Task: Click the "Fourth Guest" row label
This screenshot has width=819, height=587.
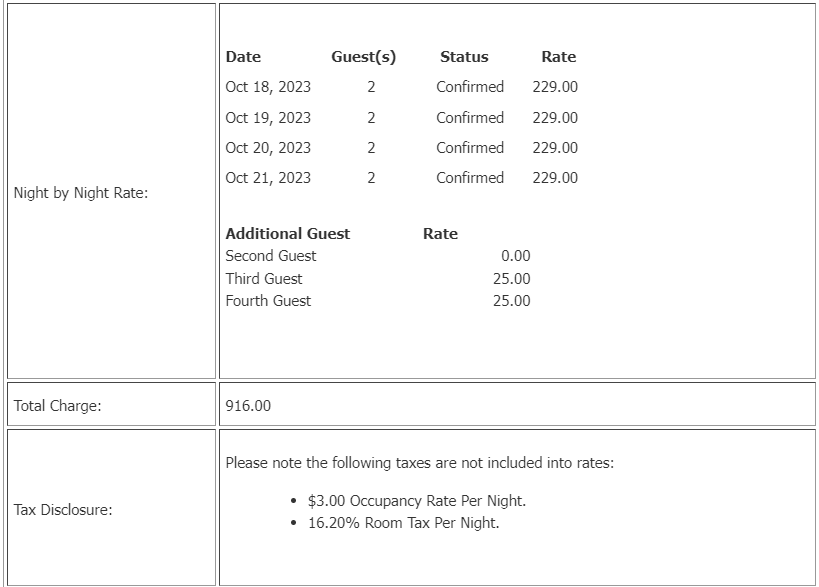Action: [268, 300]
